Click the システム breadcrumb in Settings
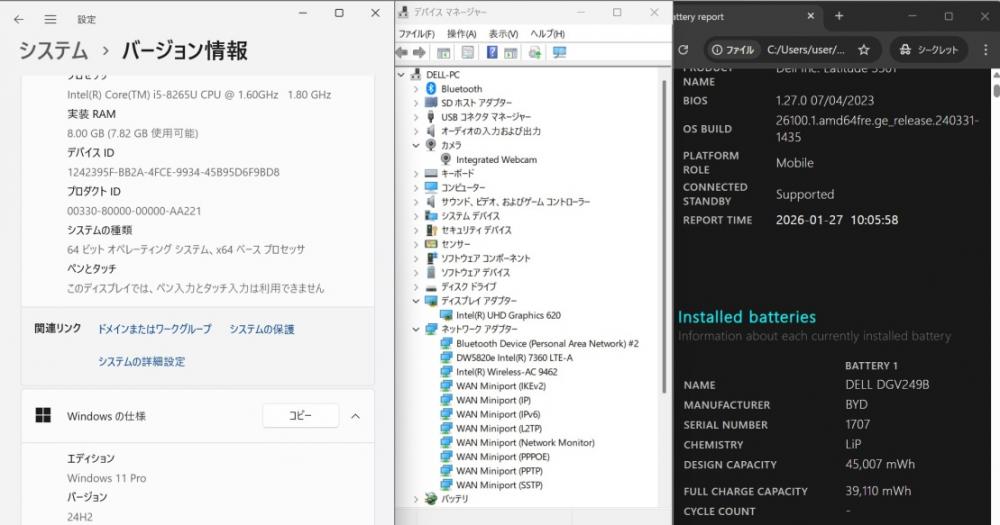 [x=54, y=50]
